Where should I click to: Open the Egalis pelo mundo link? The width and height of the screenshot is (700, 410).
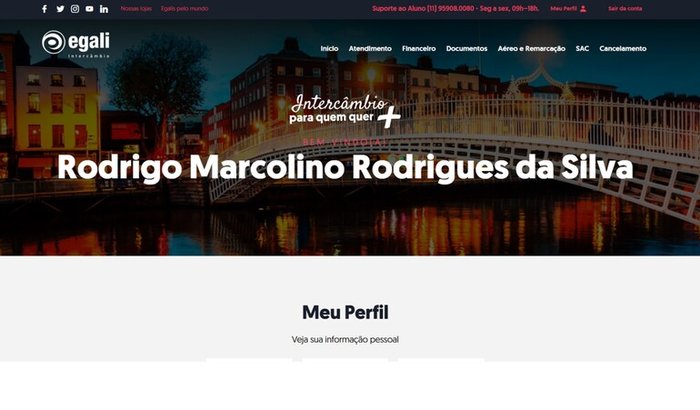[x=184, y=8]
